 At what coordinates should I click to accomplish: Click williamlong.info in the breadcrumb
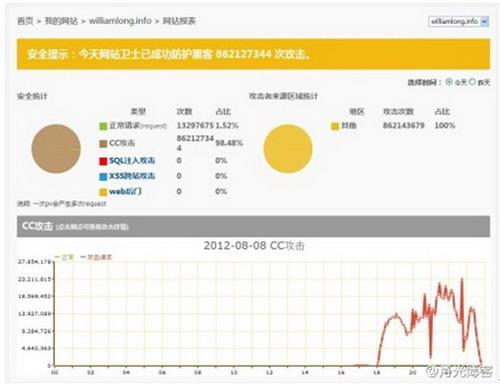(x=120, y=21)
